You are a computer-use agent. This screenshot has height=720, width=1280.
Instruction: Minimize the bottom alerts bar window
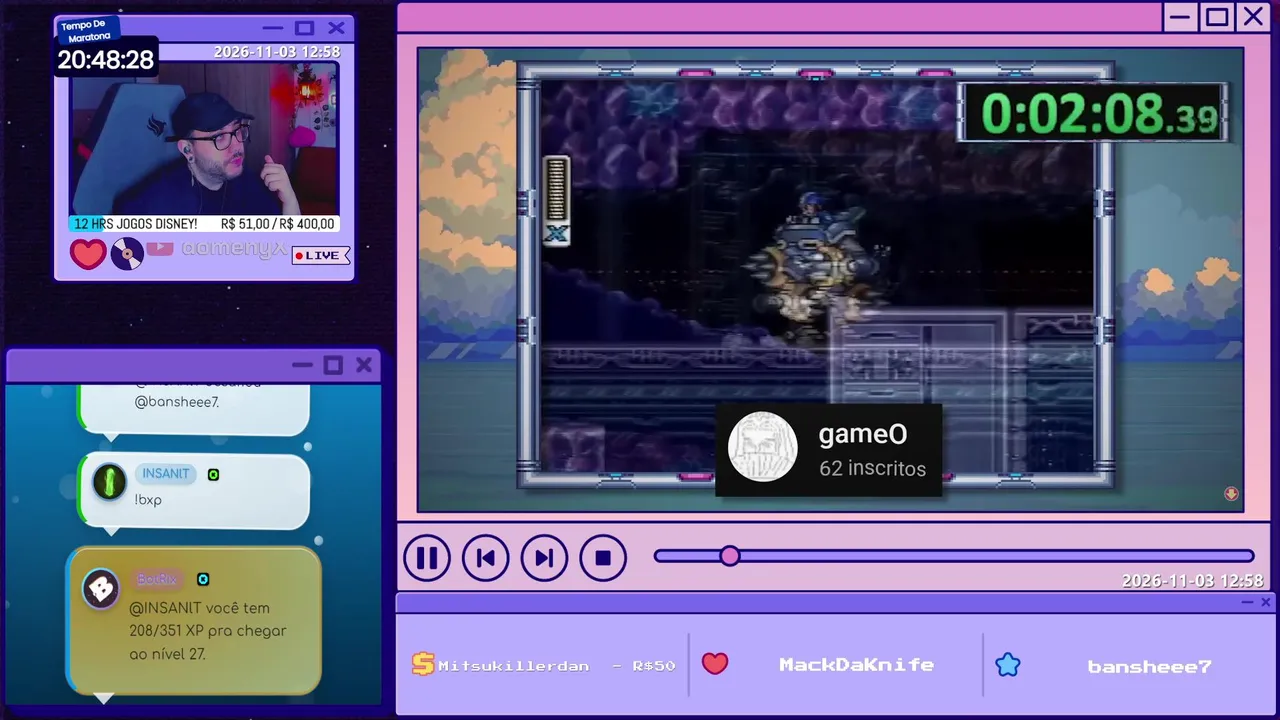tap(1247, 602)
